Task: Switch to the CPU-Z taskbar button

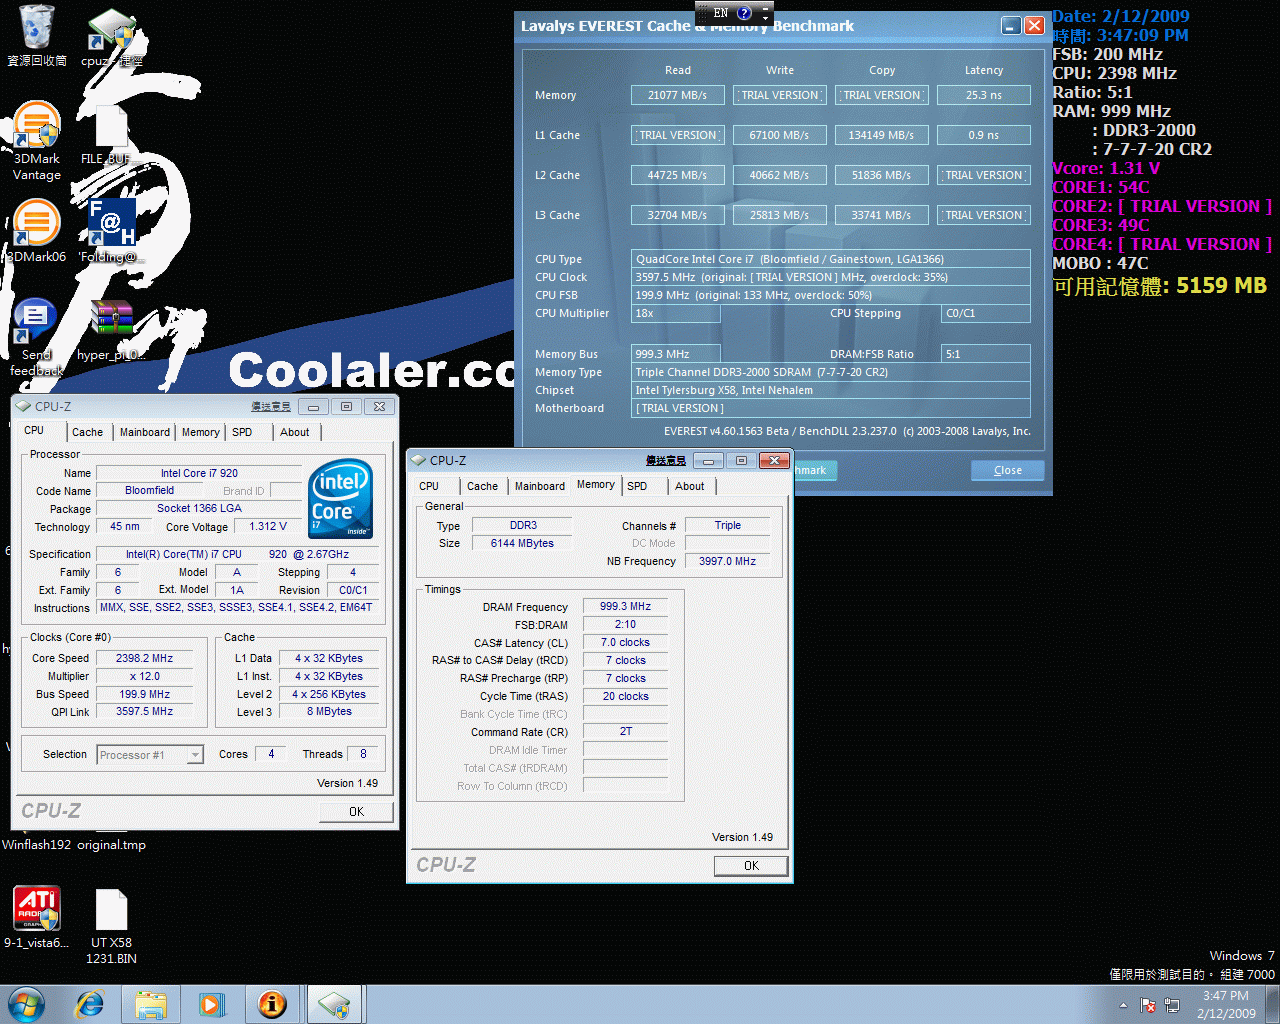Action: pos(335,1004)
